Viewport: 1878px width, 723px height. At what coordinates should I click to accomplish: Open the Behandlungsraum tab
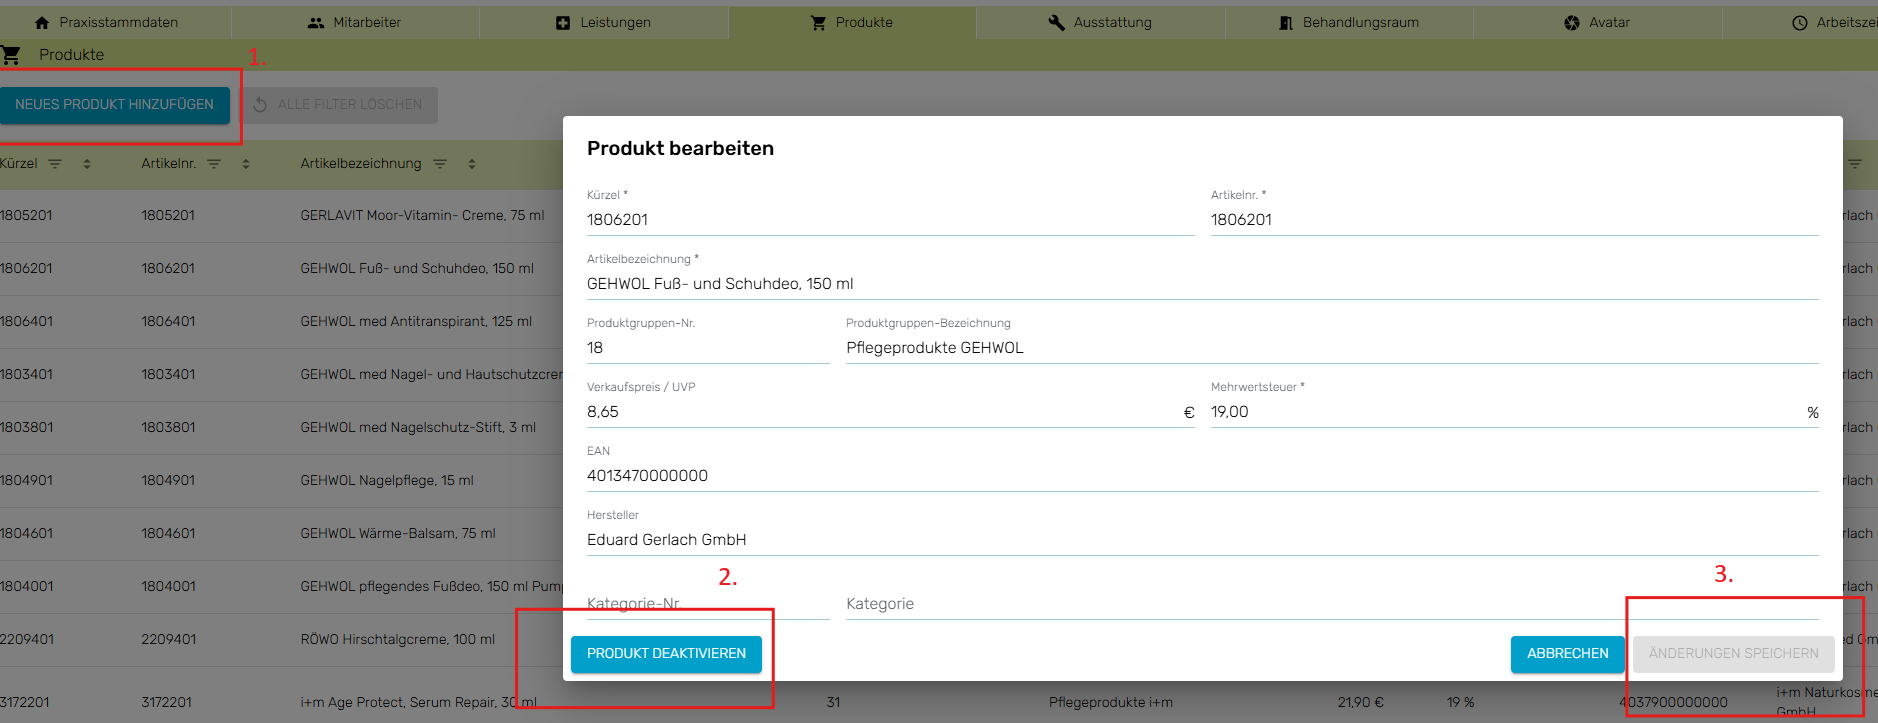click(x=1349, y=22)
